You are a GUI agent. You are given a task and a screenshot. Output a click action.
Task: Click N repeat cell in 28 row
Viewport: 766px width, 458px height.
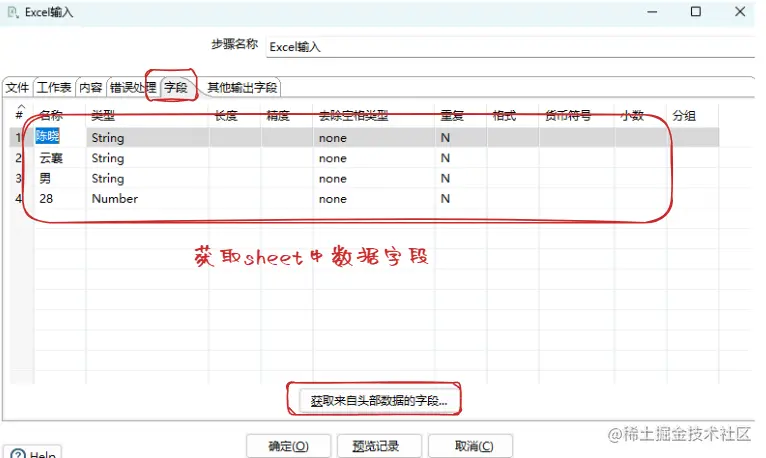click(x=461, y=199)
